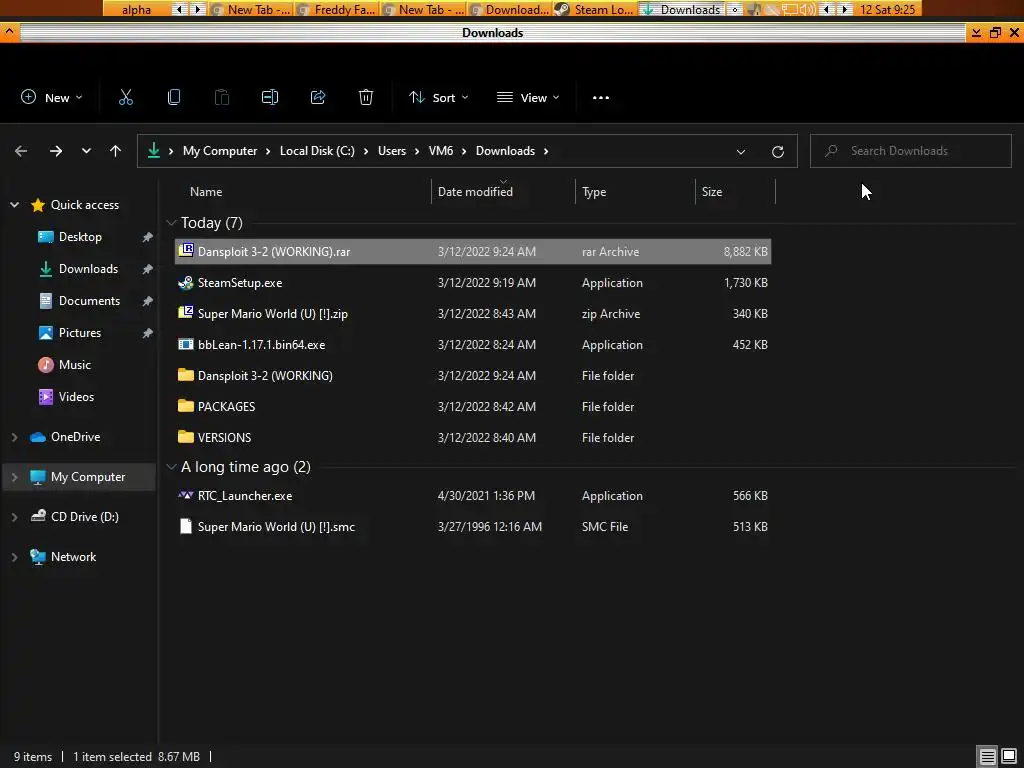Click VM6 in address breadcrumb
Screen dimensions: 1024x768
click(441, 151)
